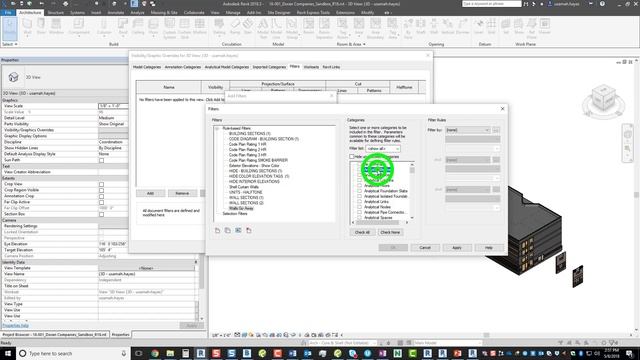
Task: Select the Room tool in ribbon
Action: click(309, 27)
